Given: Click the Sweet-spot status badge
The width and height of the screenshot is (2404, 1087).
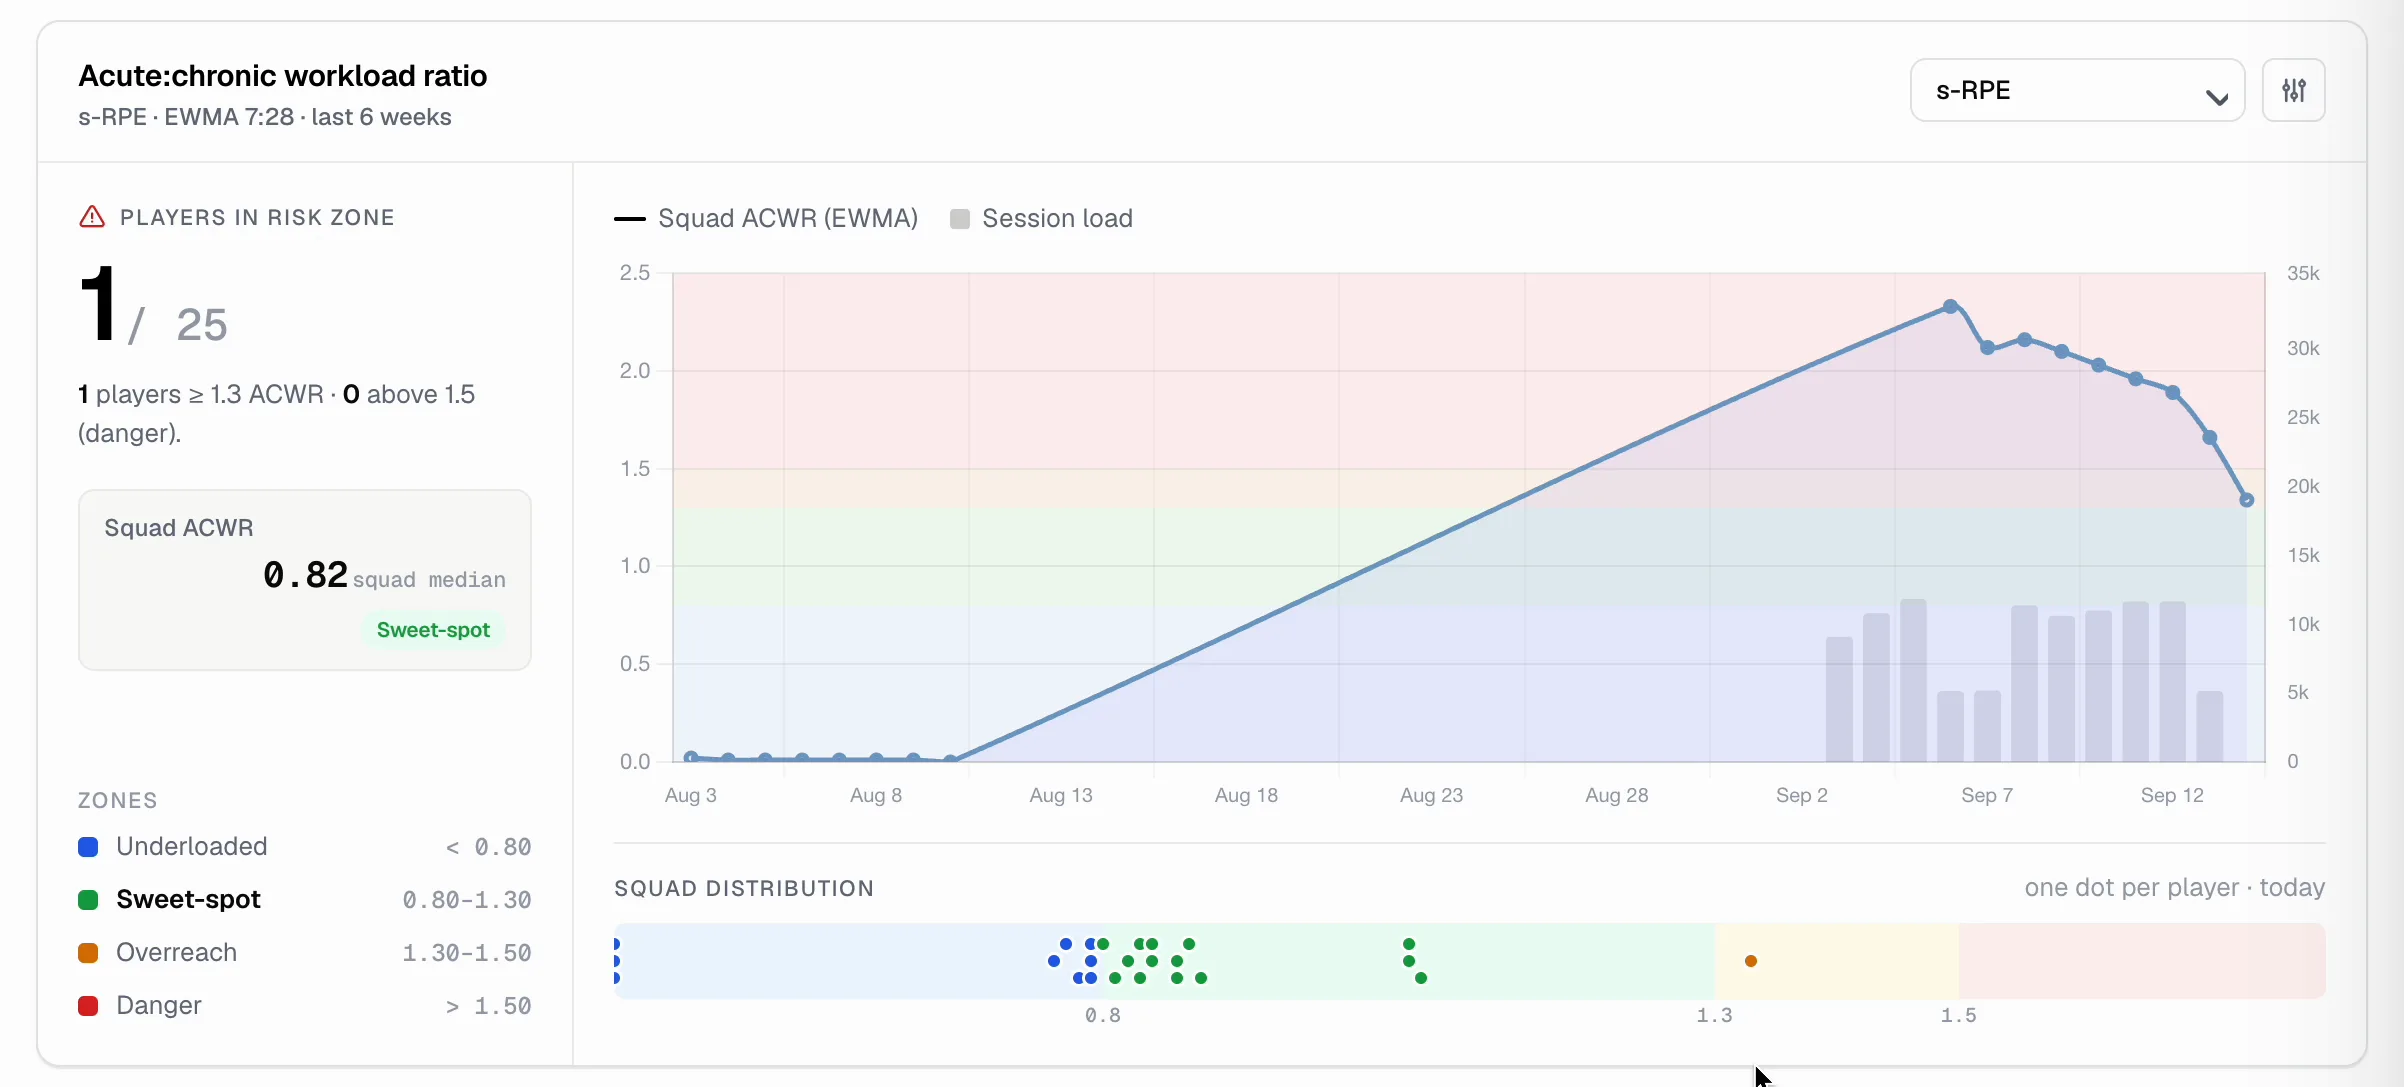Looking at the screenshot, I should (x=433, y=630).
